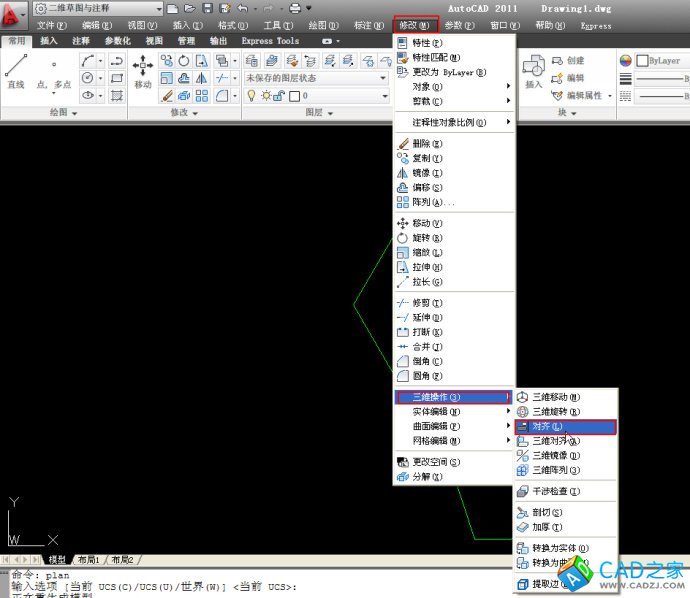690x598 pixels.
Task: Toggle the layer light bulb on/off icon
Action: click(251, 96)
